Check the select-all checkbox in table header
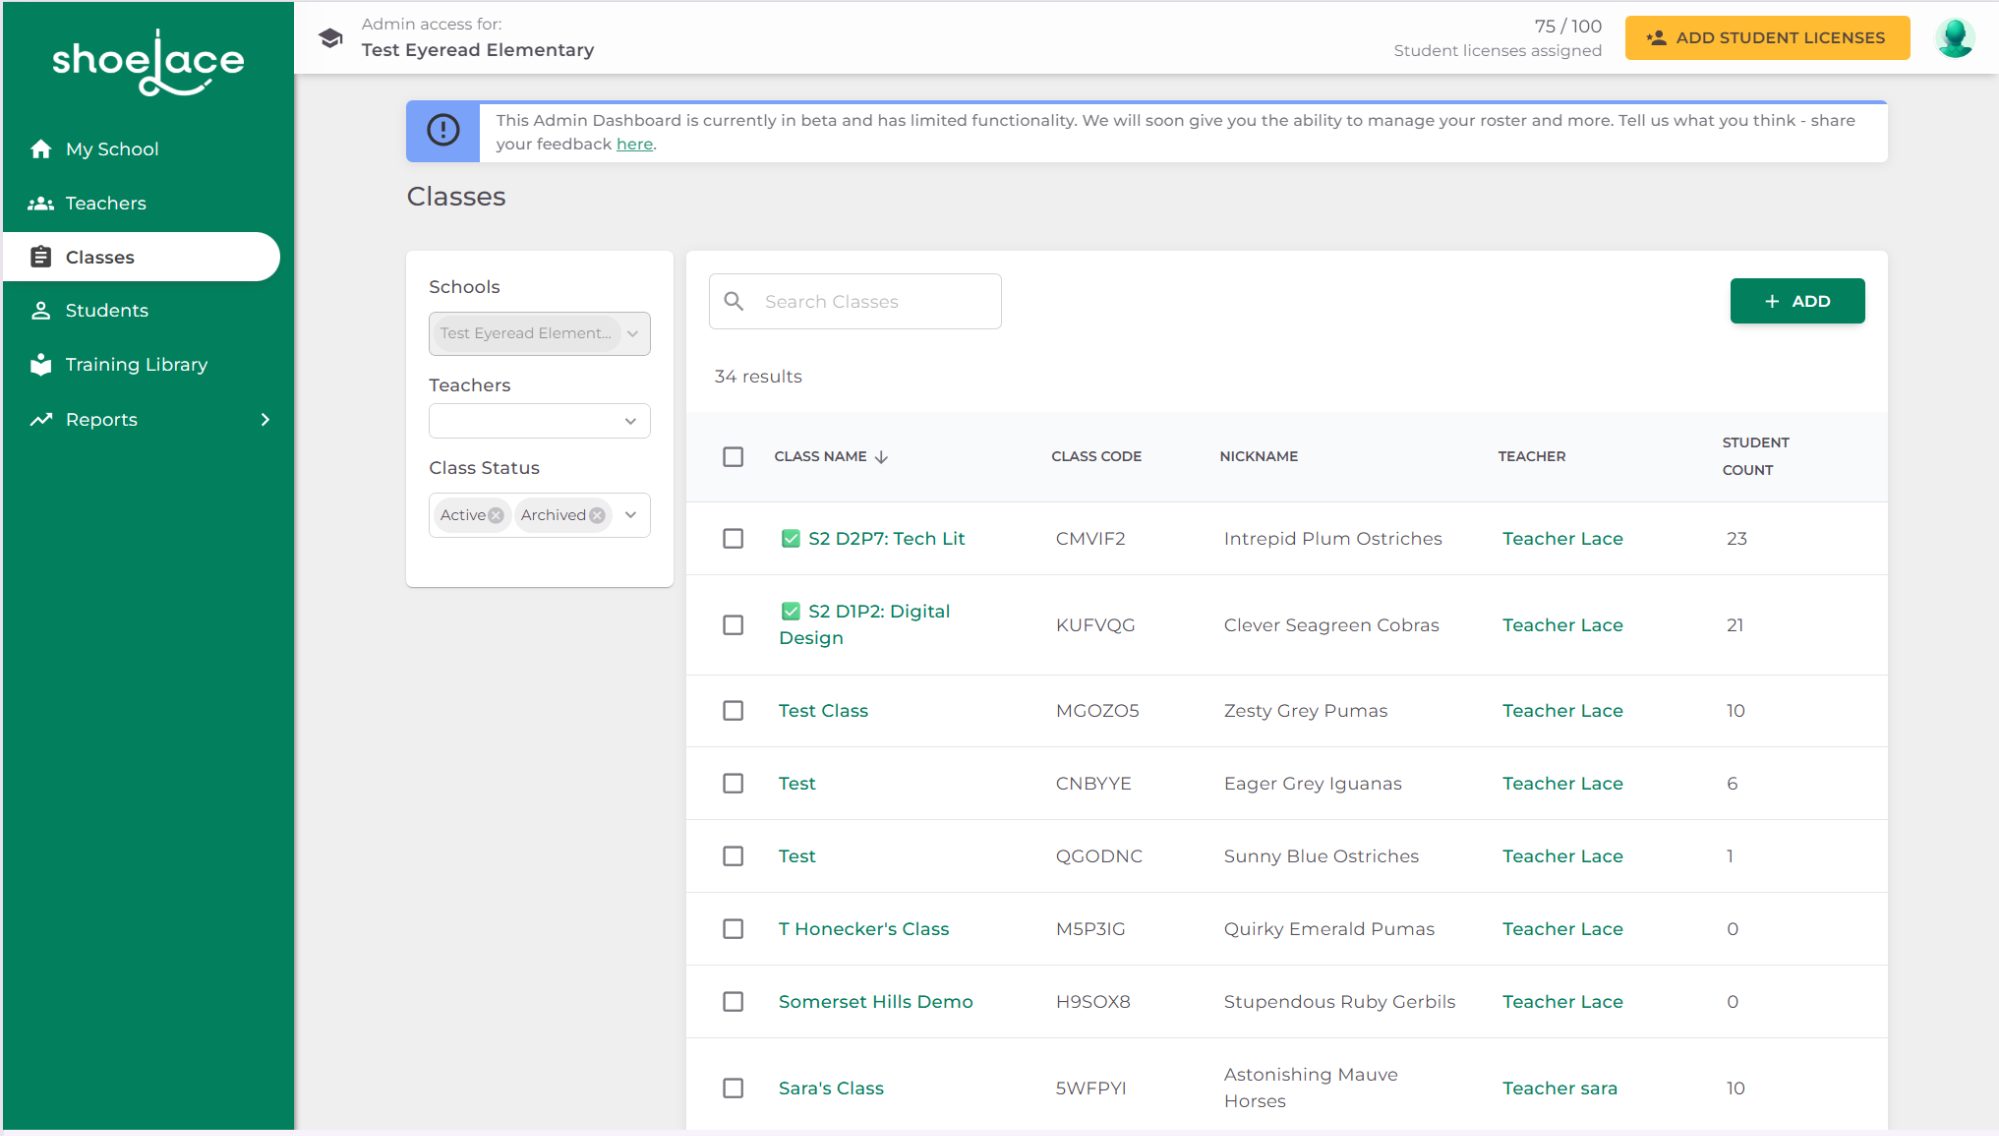 733,456
